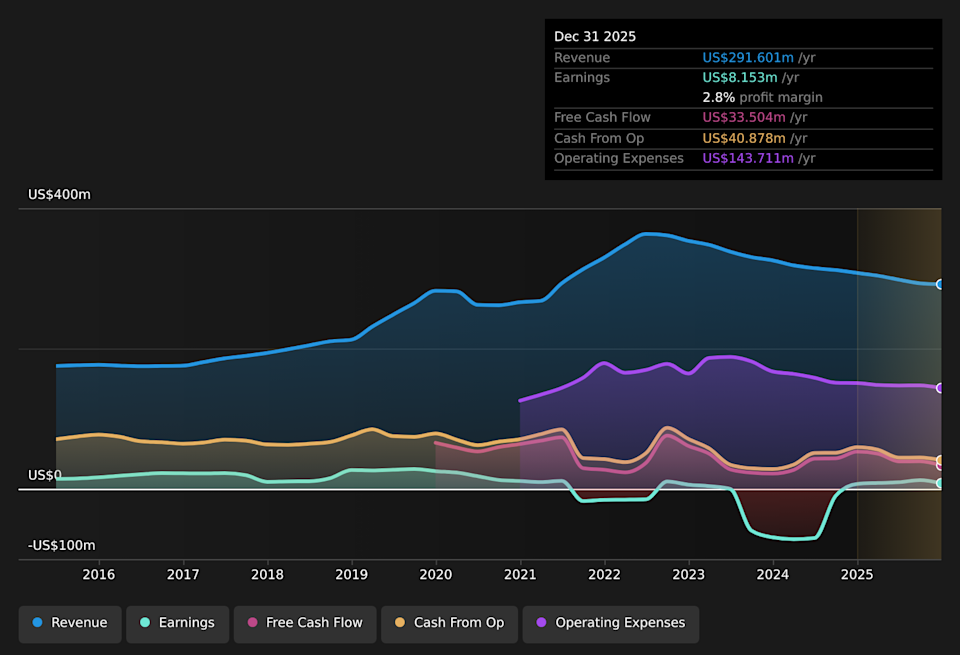Toggle the Revenue series in the legend
The height and width of the screenshot is (655, 960).
click(x=70, y=623)
